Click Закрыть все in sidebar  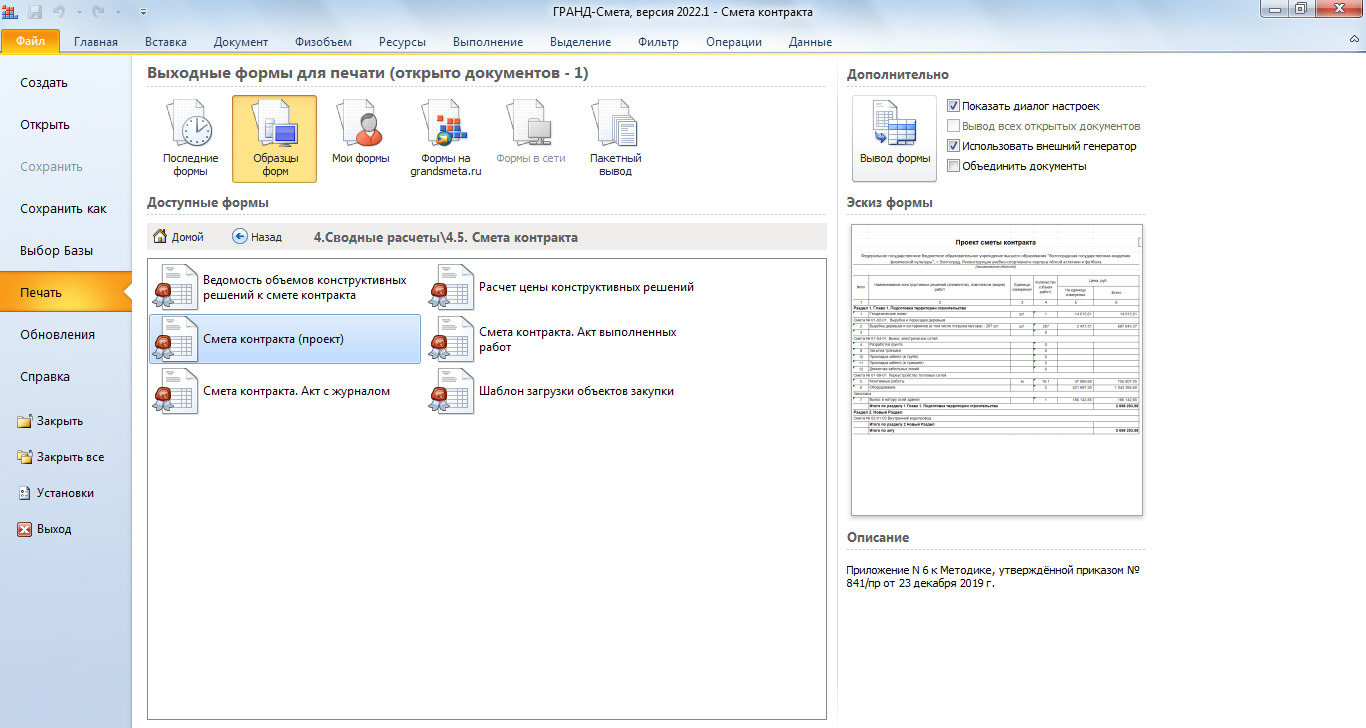tap(60, 457)
